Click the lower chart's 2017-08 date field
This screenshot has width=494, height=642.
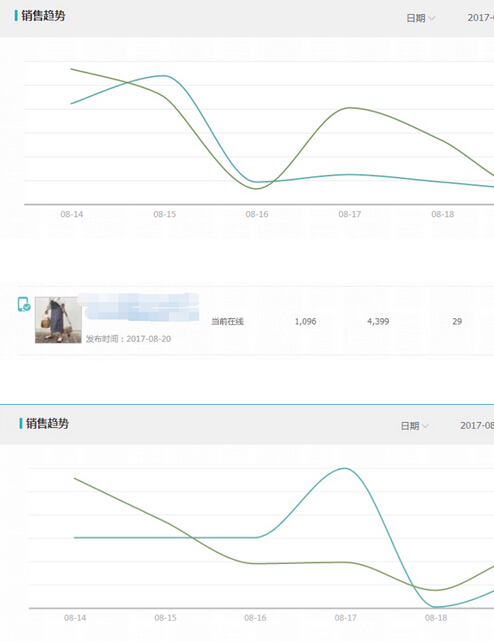[x=477, y=425]
